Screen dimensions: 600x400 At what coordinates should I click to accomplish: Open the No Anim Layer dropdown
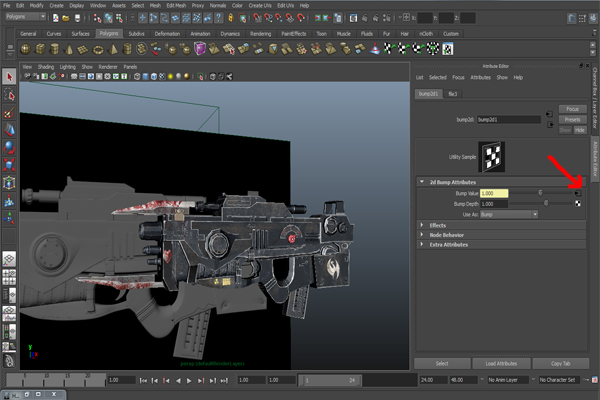click(506, 380)
